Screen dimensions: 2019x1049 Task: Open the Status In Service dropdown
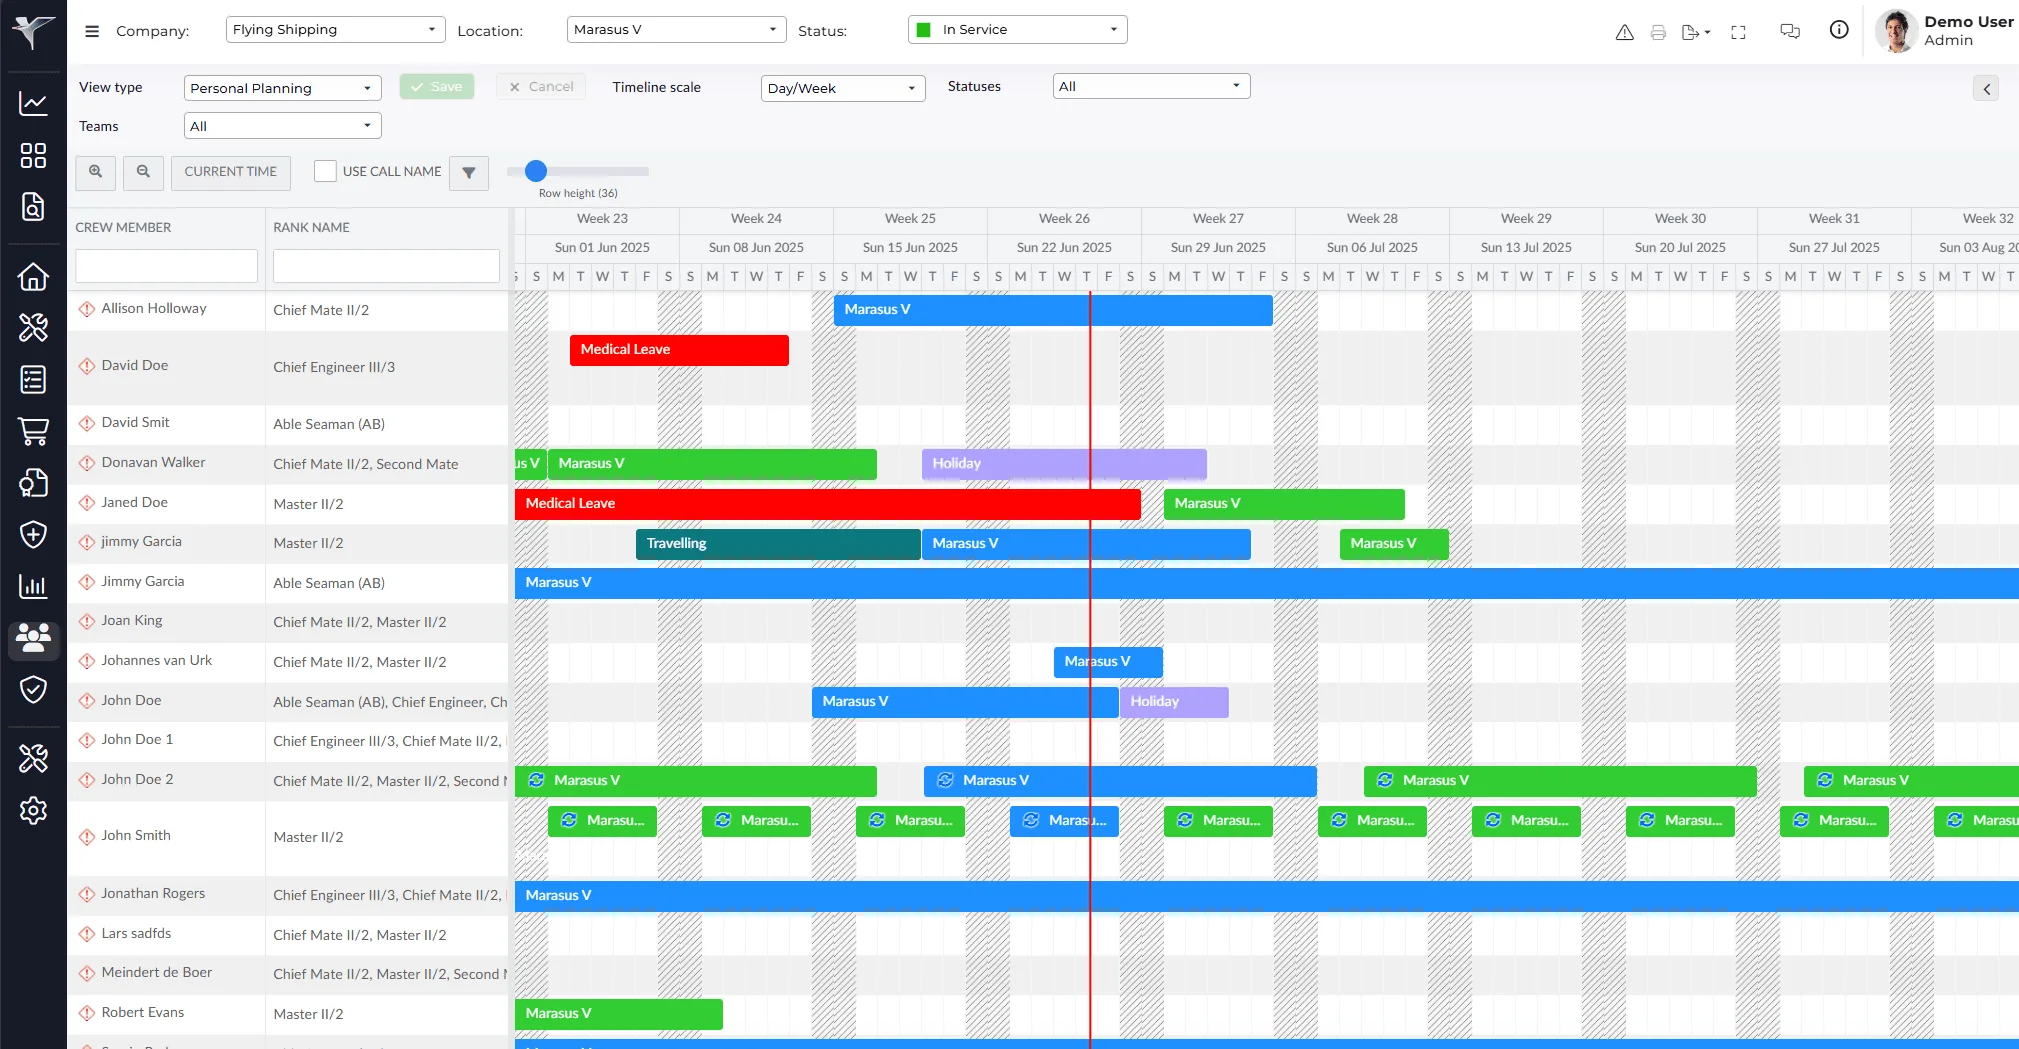[x=1017, y=30]
